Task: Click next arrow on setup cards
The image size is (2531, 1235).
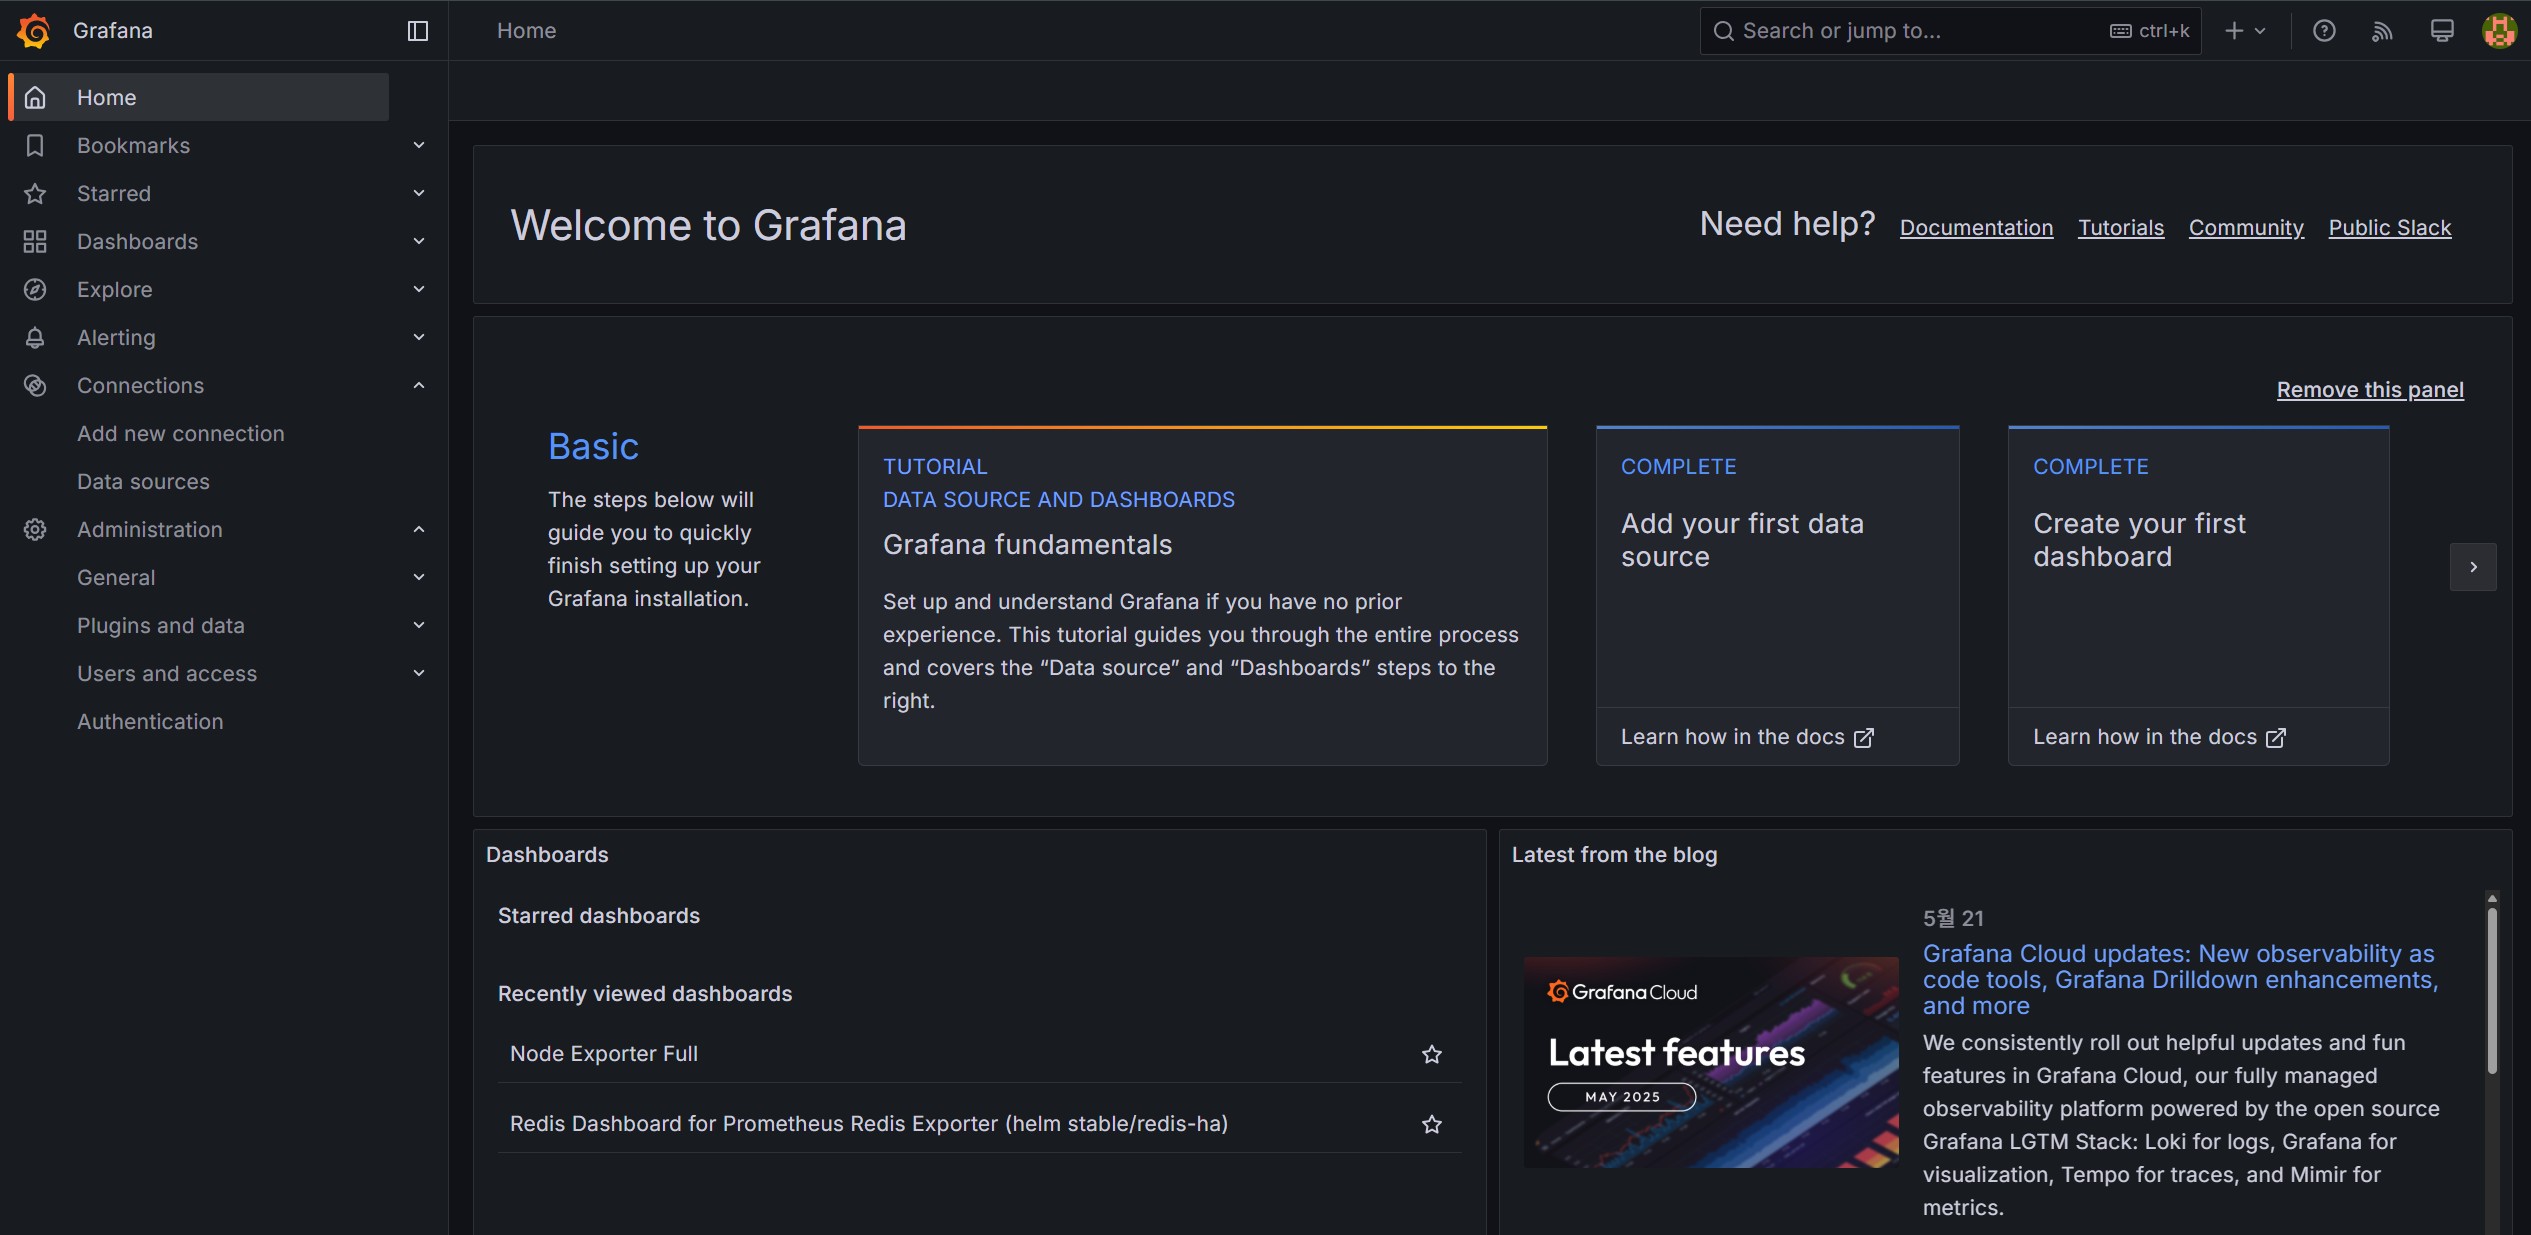Action: tap(2473, 567)
